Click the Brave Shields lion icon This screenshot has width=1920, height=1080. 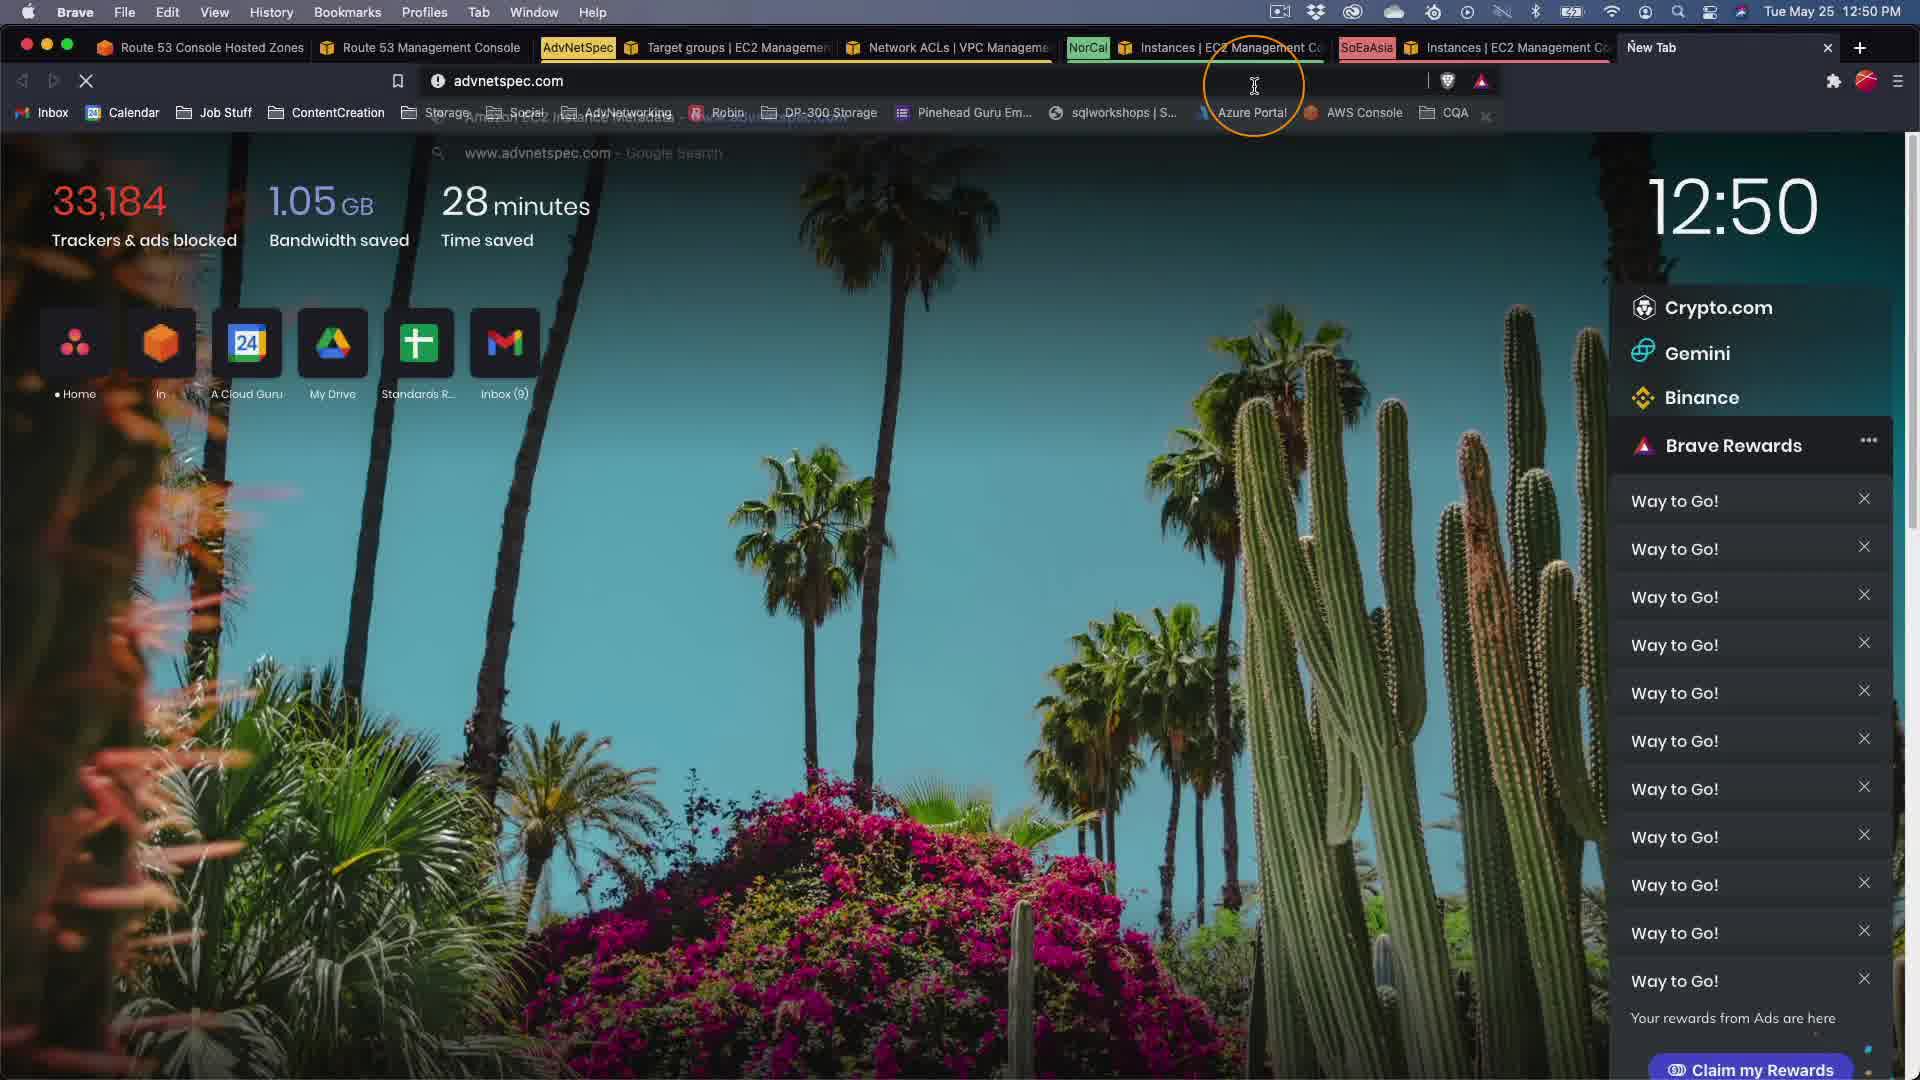pos(1447,81)
